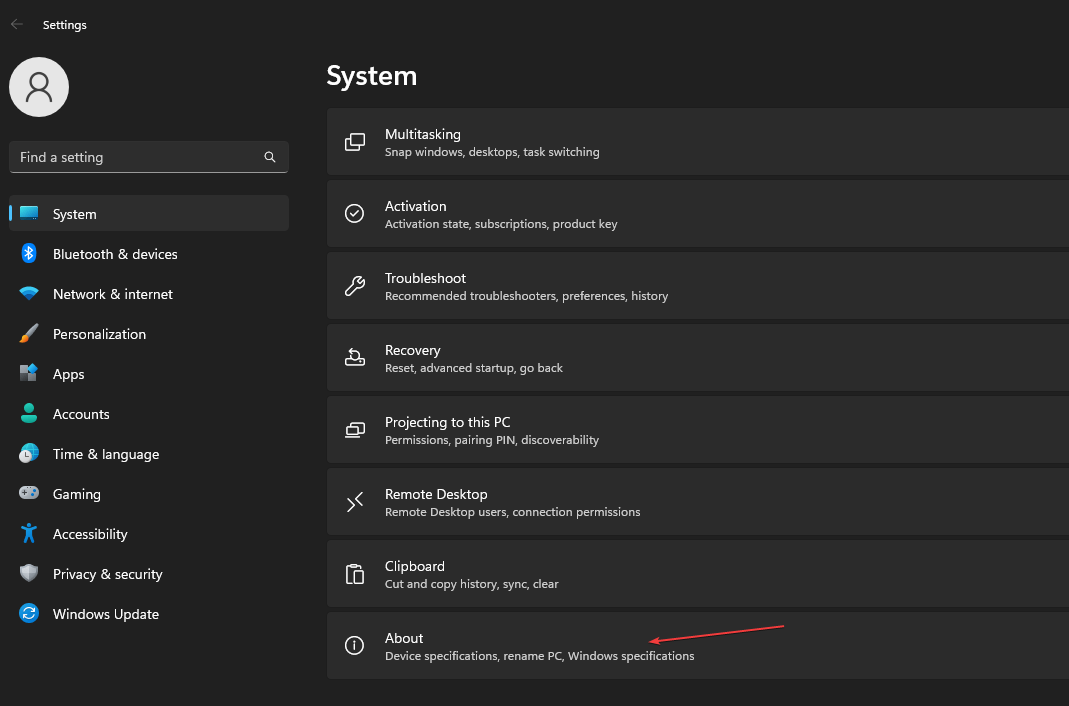Click the Accounts person icon

(x=29, y=414)
